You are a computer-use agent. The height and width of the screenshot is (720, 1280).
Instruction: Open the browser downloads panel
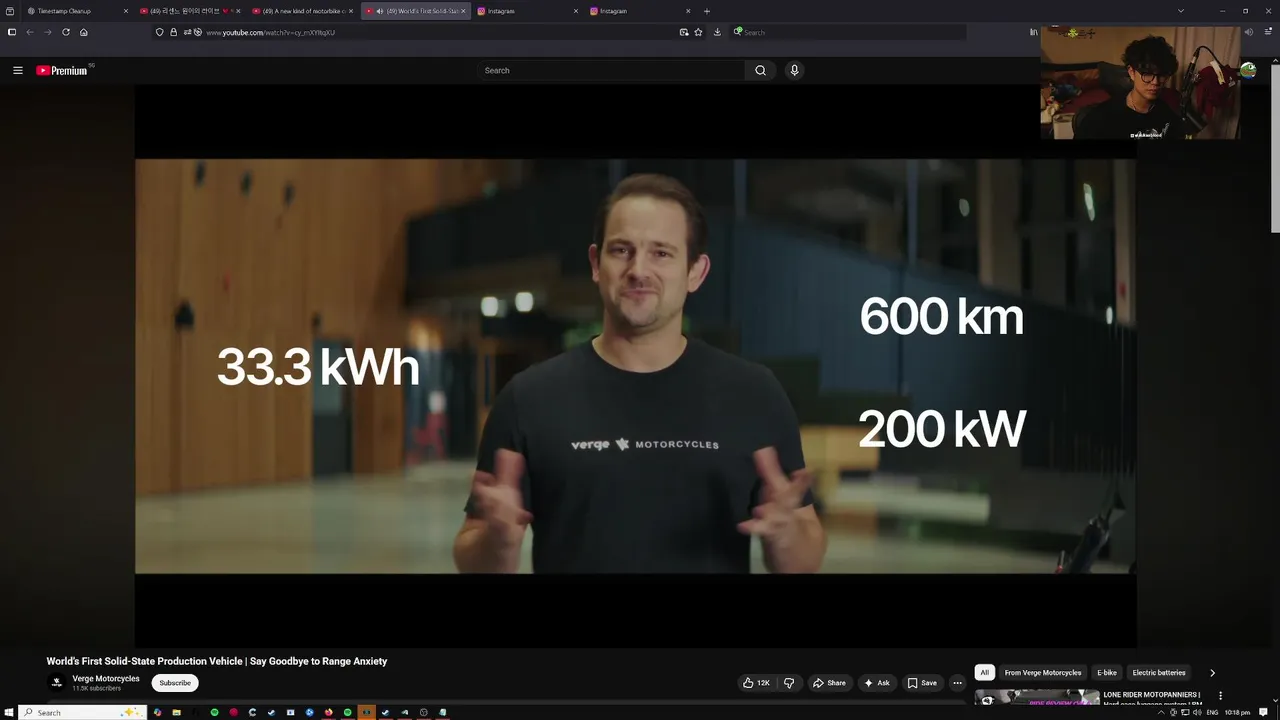pyautogui.click(x=717, y=32)
